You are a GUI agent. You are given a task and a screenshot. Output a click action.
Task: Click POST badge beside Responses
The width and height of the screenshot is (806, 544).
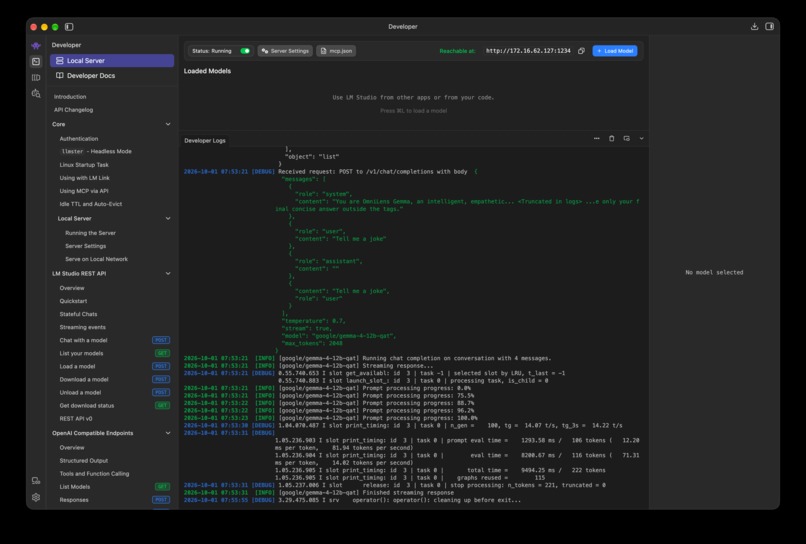[x=161, y=500]
